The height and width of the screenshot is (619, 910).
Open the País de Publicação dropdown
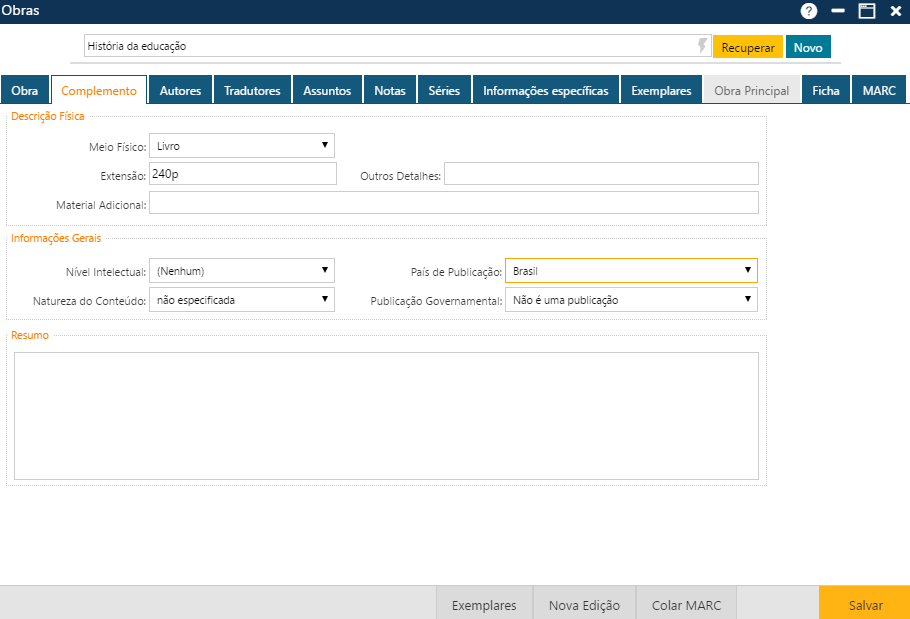(630, 271)
